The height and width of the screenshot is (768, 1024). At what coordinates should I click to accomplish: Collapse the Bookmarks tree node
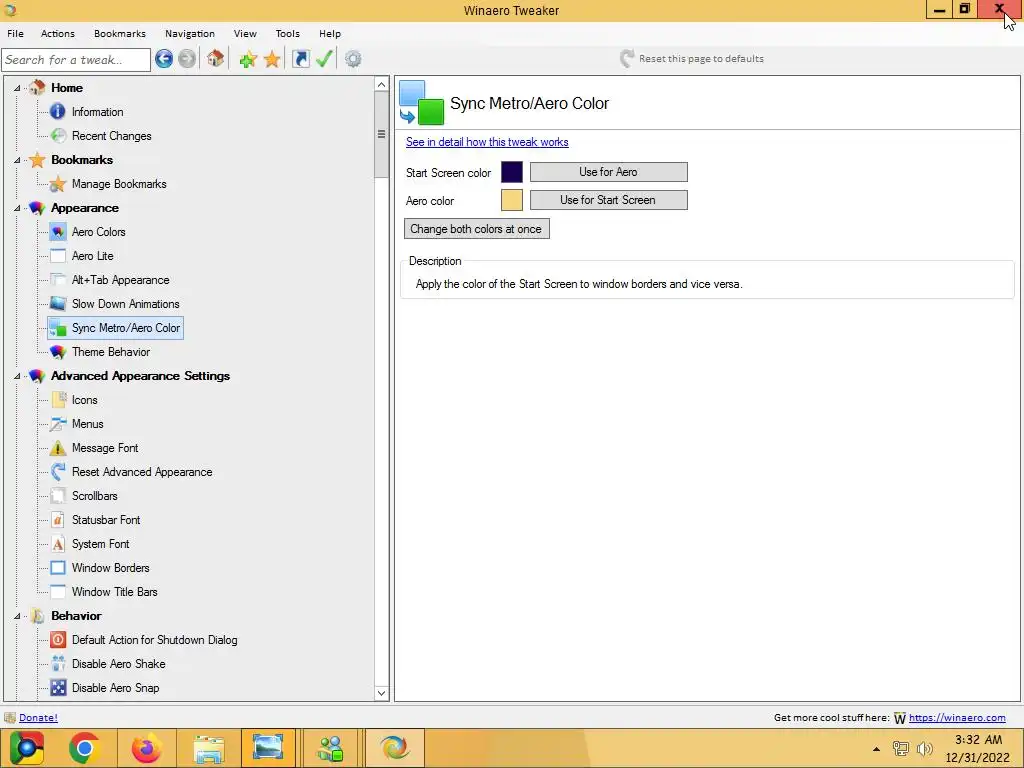(18, 160)
